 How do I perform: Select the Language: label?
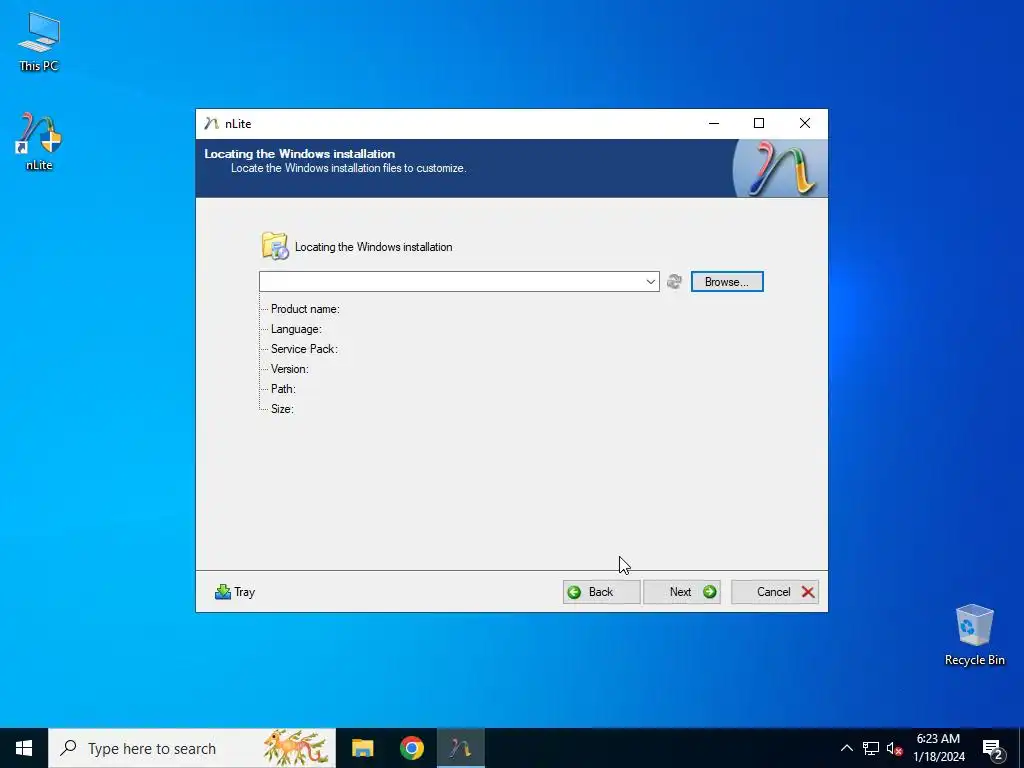pos(296,329)
